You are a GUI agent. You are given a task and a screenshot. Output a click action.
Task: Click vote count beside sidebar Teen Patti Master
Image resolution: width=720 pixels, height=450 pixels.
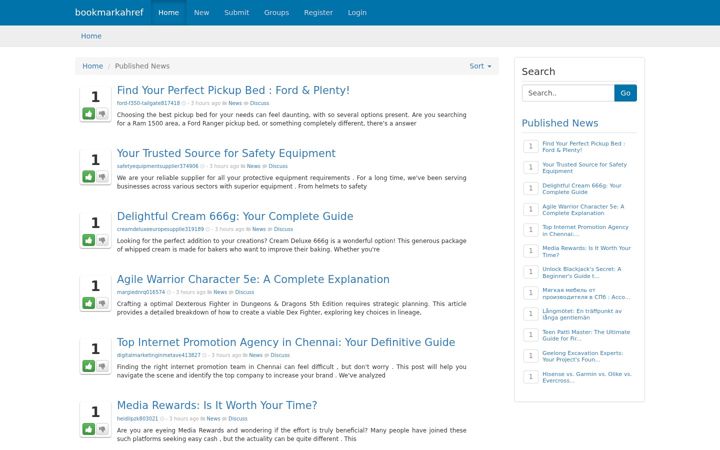(x=531, y=335)
